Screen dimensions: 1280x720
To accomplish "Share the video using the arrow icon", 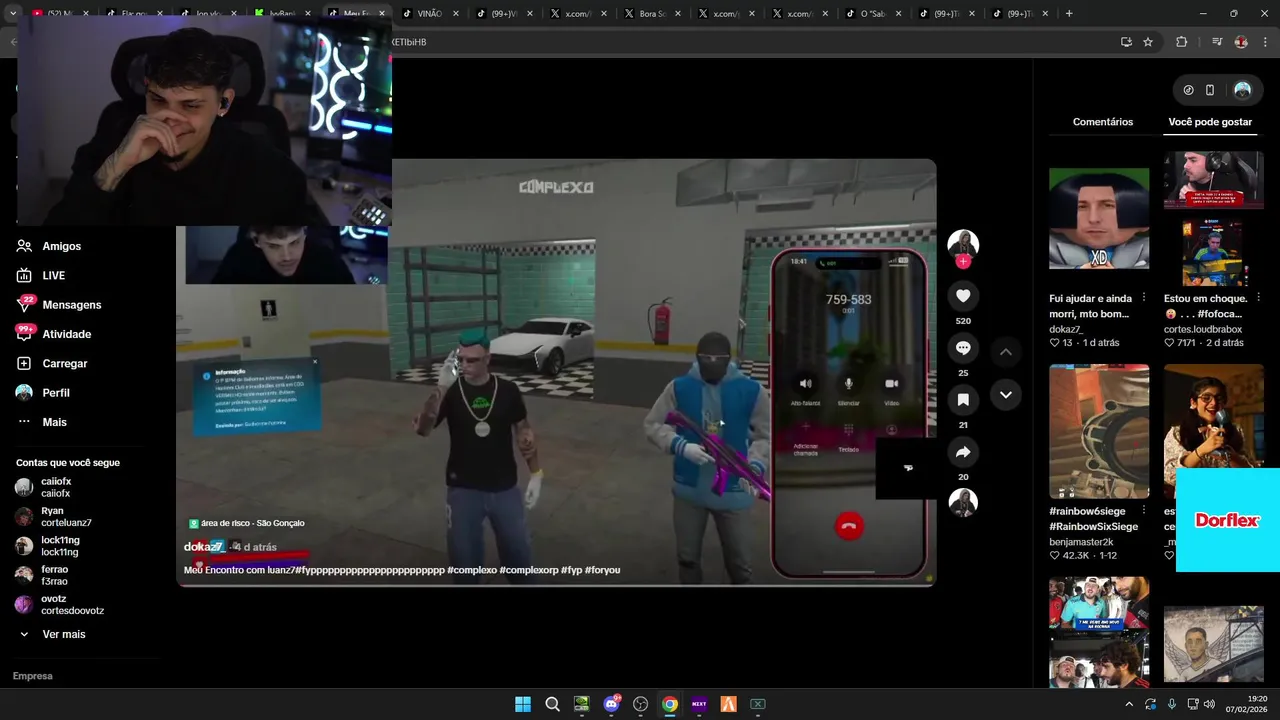I will 963,452.
